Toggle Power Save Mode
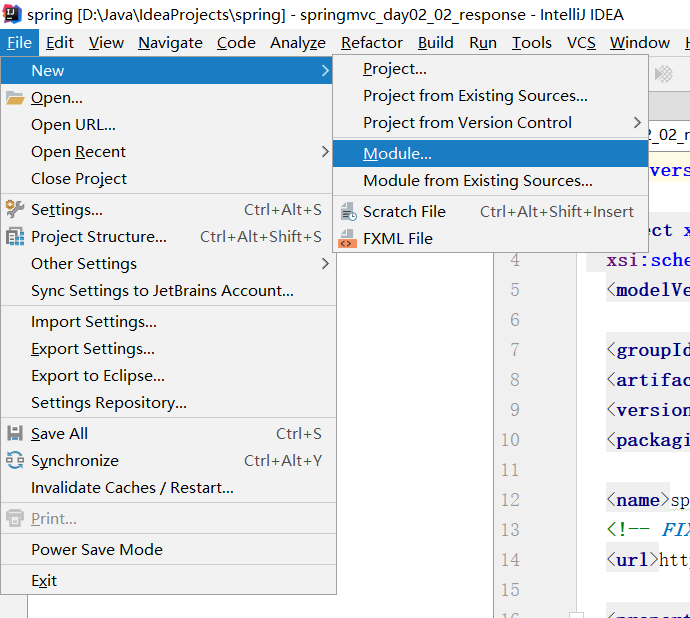 click(96, 550)
